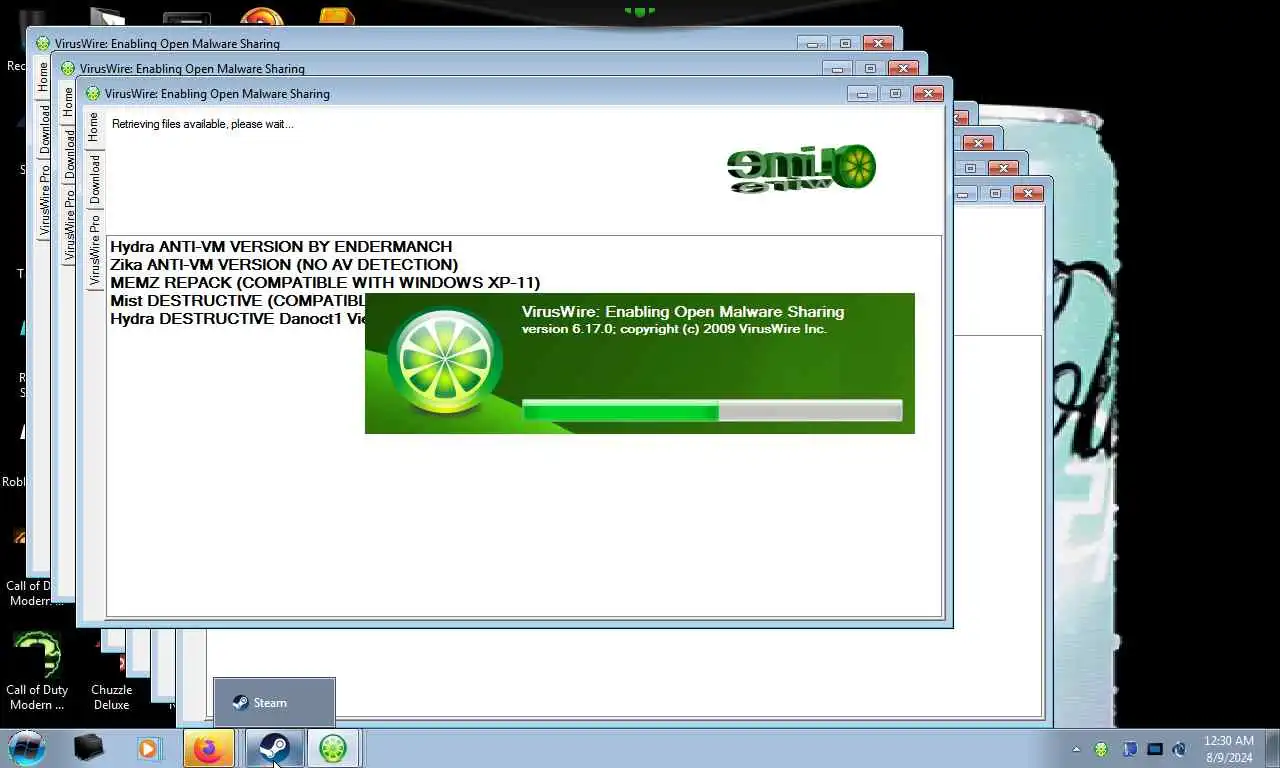This screenshot has height=768, width=1280.
Task: Click the Steam taskbar button
Action: (273, 748)
